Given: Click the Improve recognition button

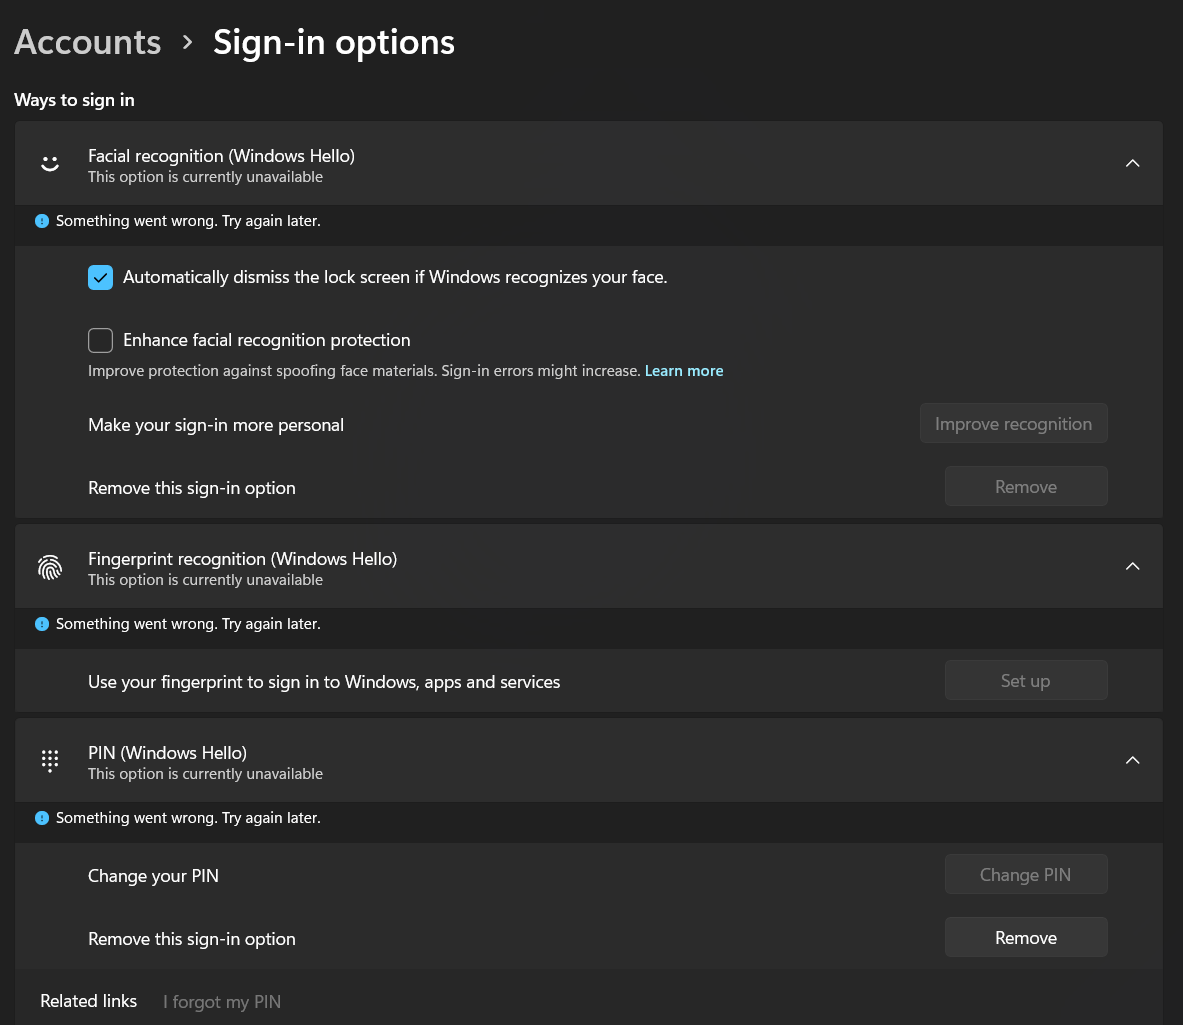Looking at the screenshot, I should pos(1013,424).
